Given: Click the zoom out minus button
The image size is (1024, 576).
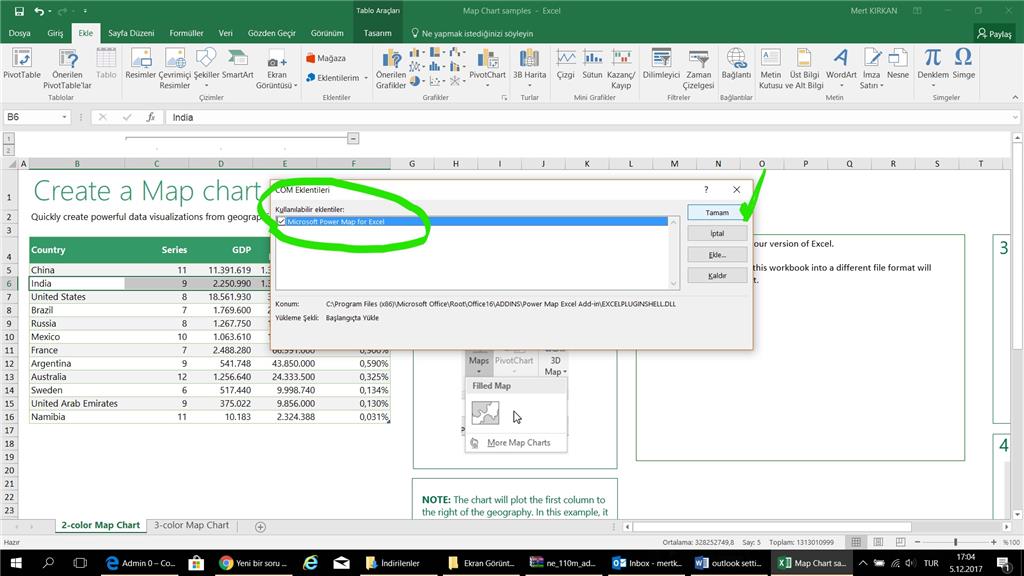Looking at the screenshot, I should [x=917, y=542].
